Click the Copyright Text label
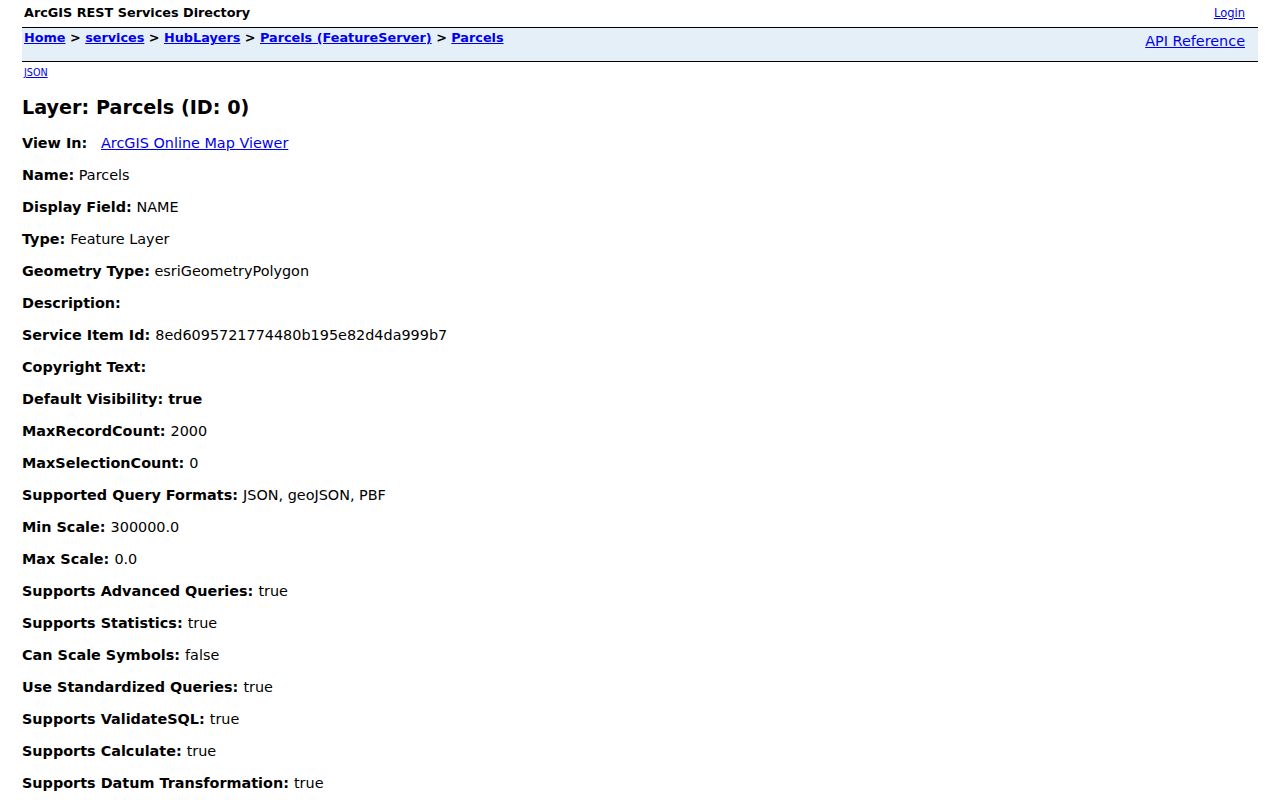Viewport: 1280px width, 800px height. click(x=84, y=367)
